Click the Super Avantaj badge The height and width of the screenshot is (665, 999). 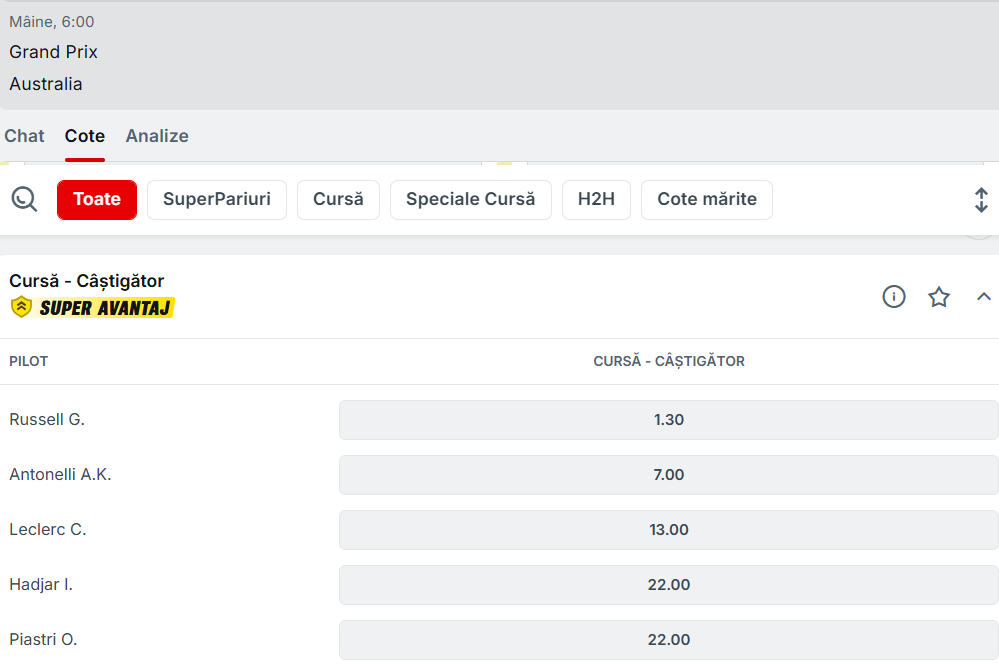pos(93,308)
